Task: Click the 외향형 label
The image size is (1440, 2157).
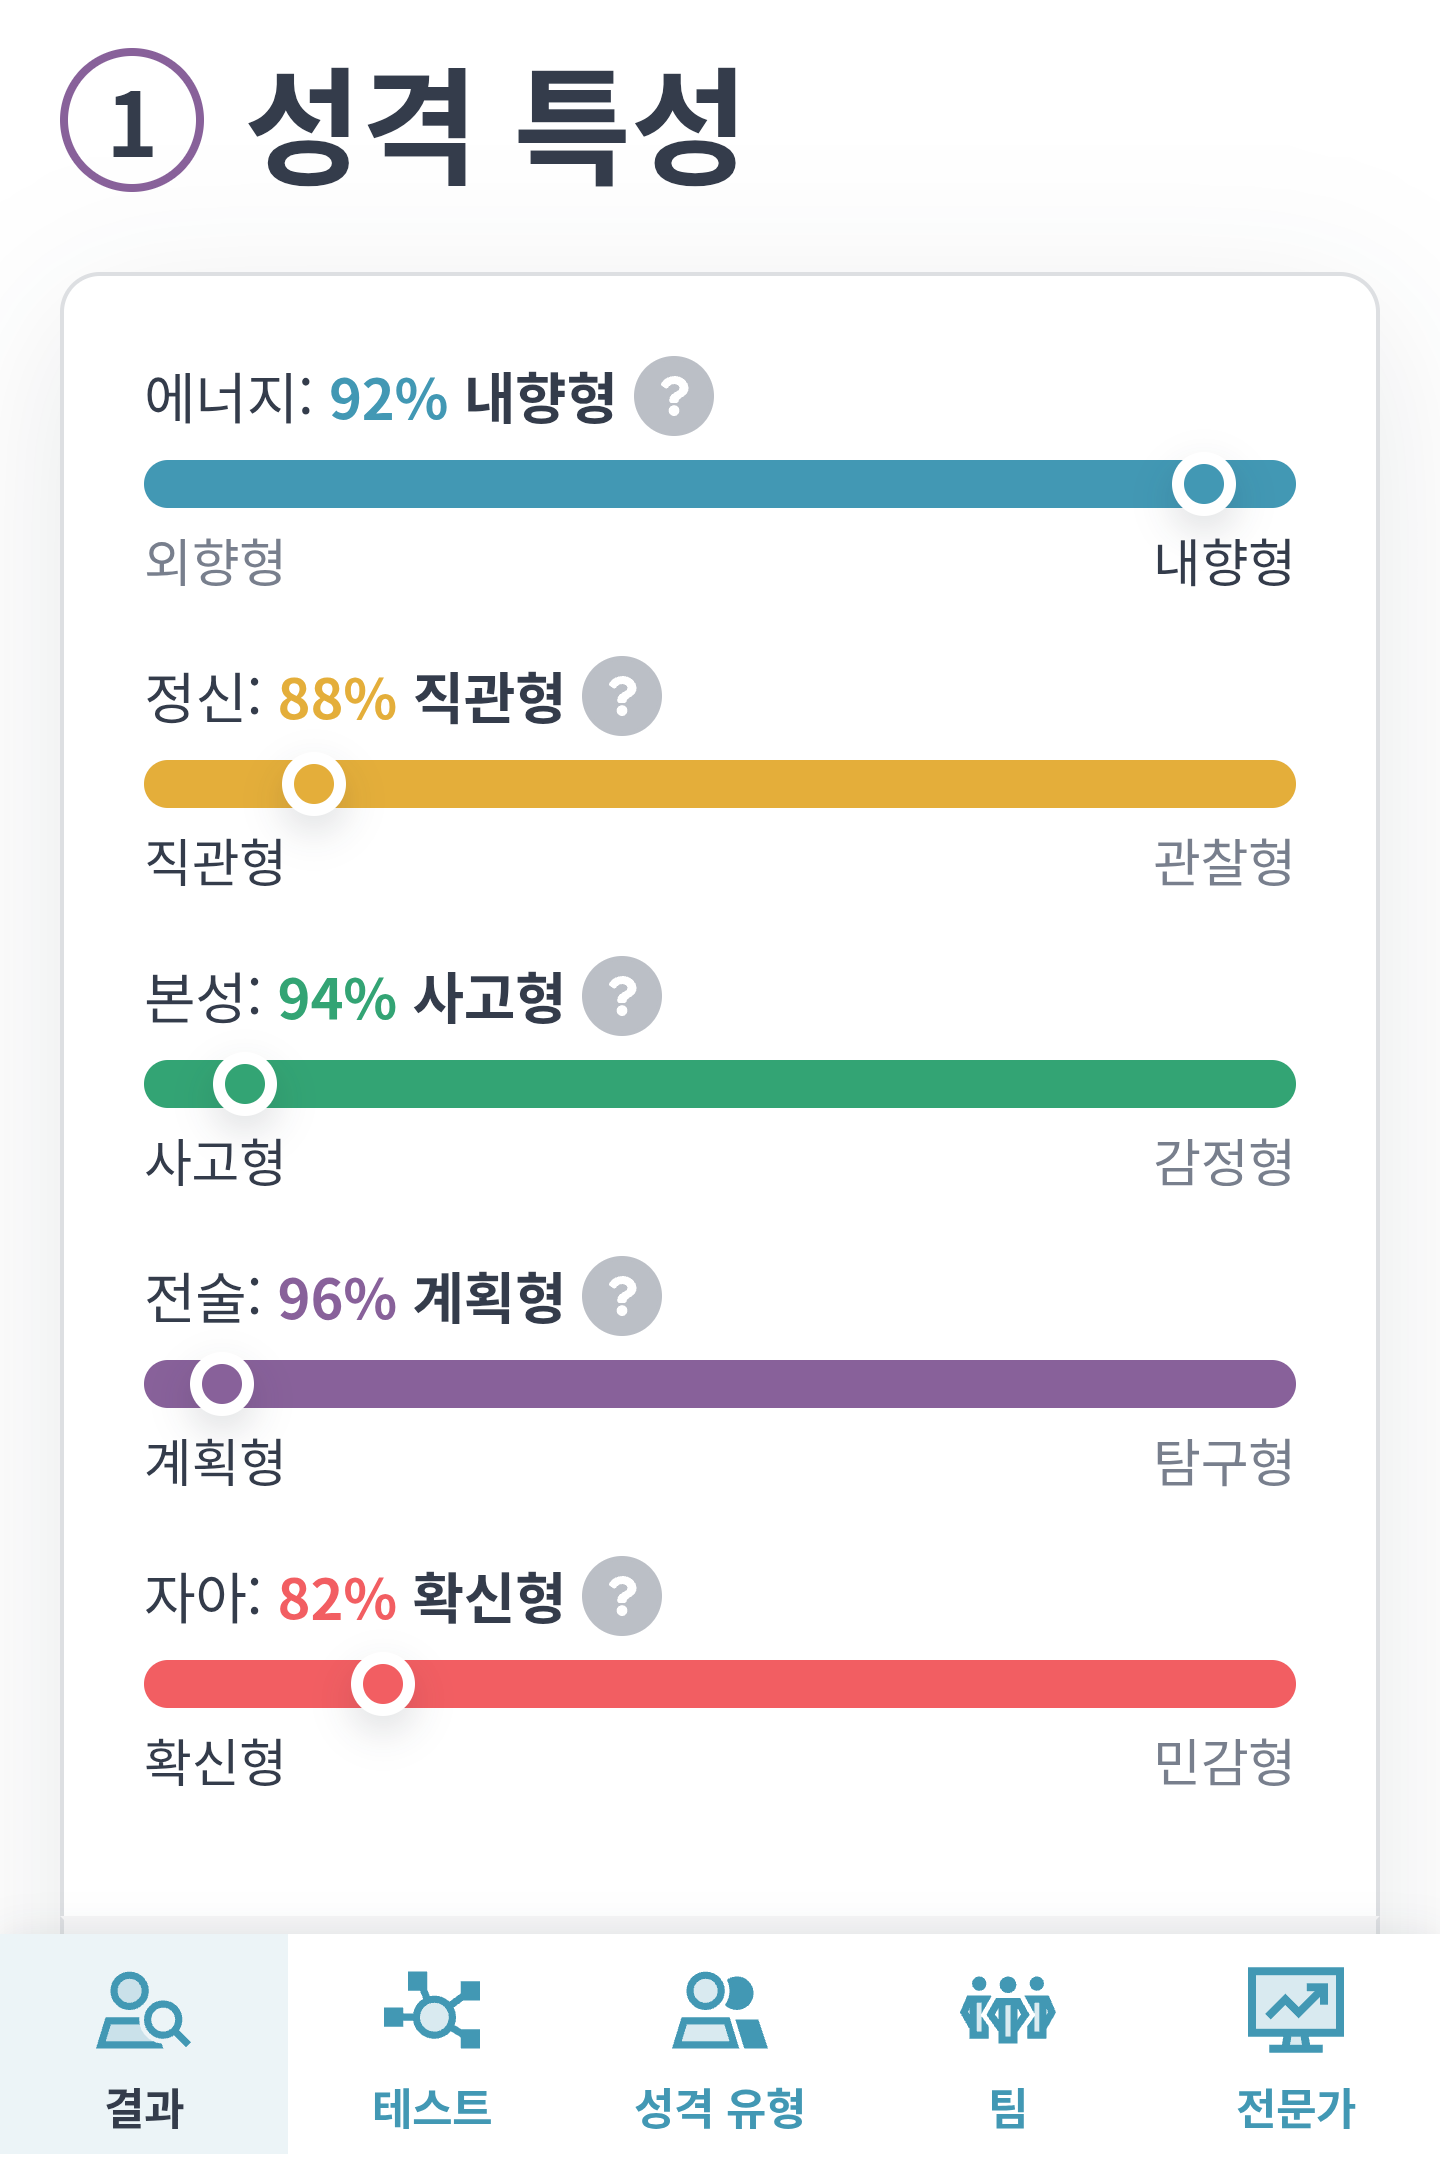Action: tap(215, 561)
